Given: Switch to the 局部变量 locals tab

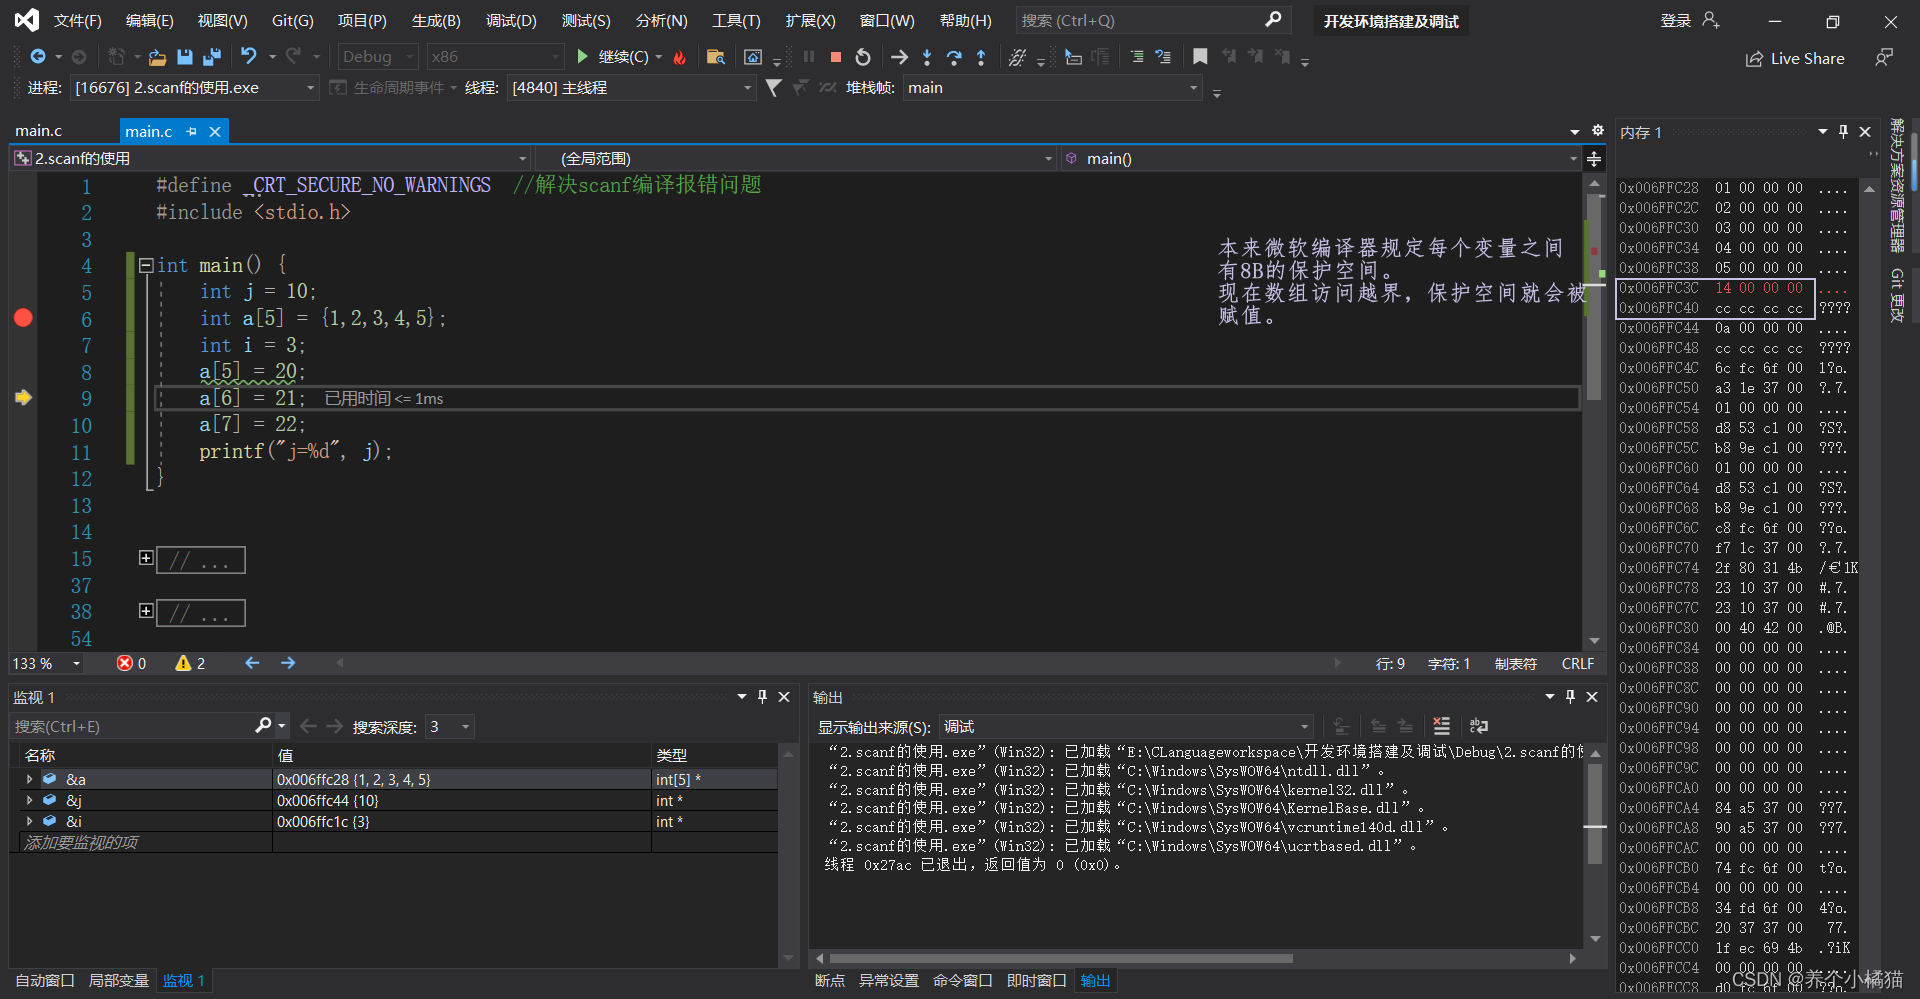Looking at the screenshot, I should [118, 980].
